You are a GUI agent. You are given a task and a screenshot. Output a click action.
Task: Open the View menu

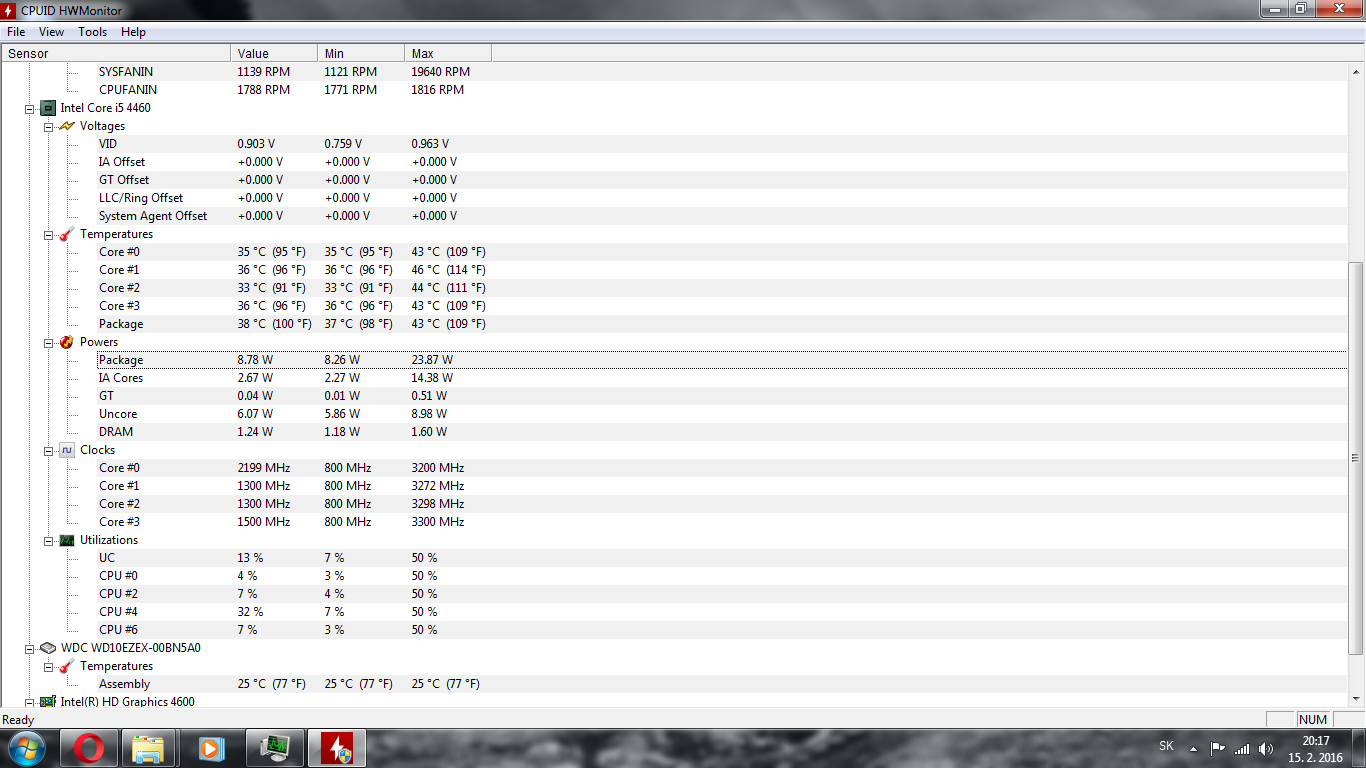click(51, 32)
